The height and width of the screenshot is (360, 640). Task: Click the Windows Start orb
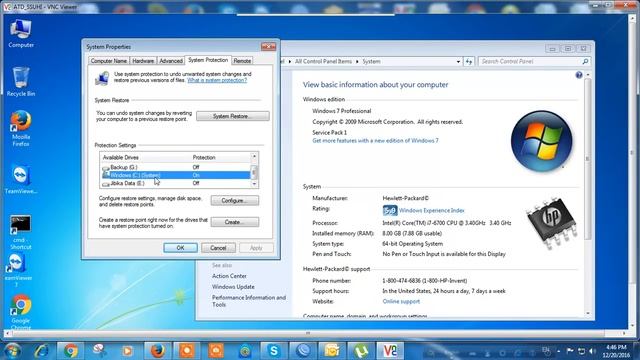pos(12,351)
